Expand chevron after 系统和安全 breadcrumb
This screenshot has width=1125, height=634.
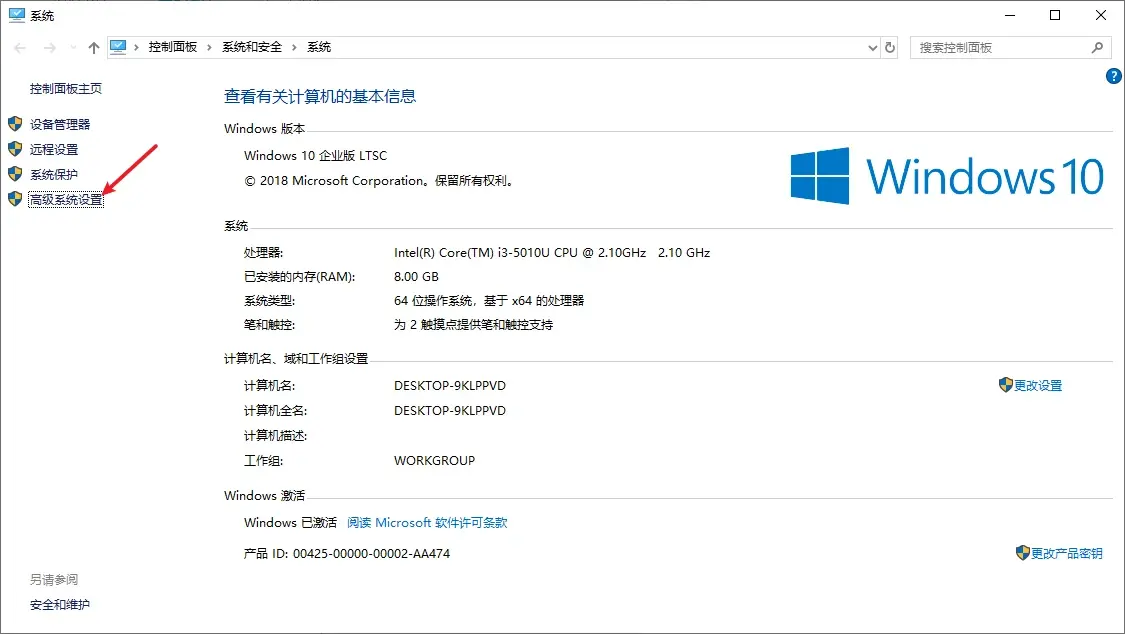(294, 47)
